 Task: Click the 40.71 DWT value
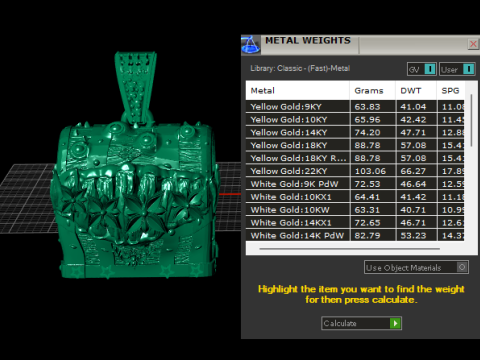(x=413, y=210)
